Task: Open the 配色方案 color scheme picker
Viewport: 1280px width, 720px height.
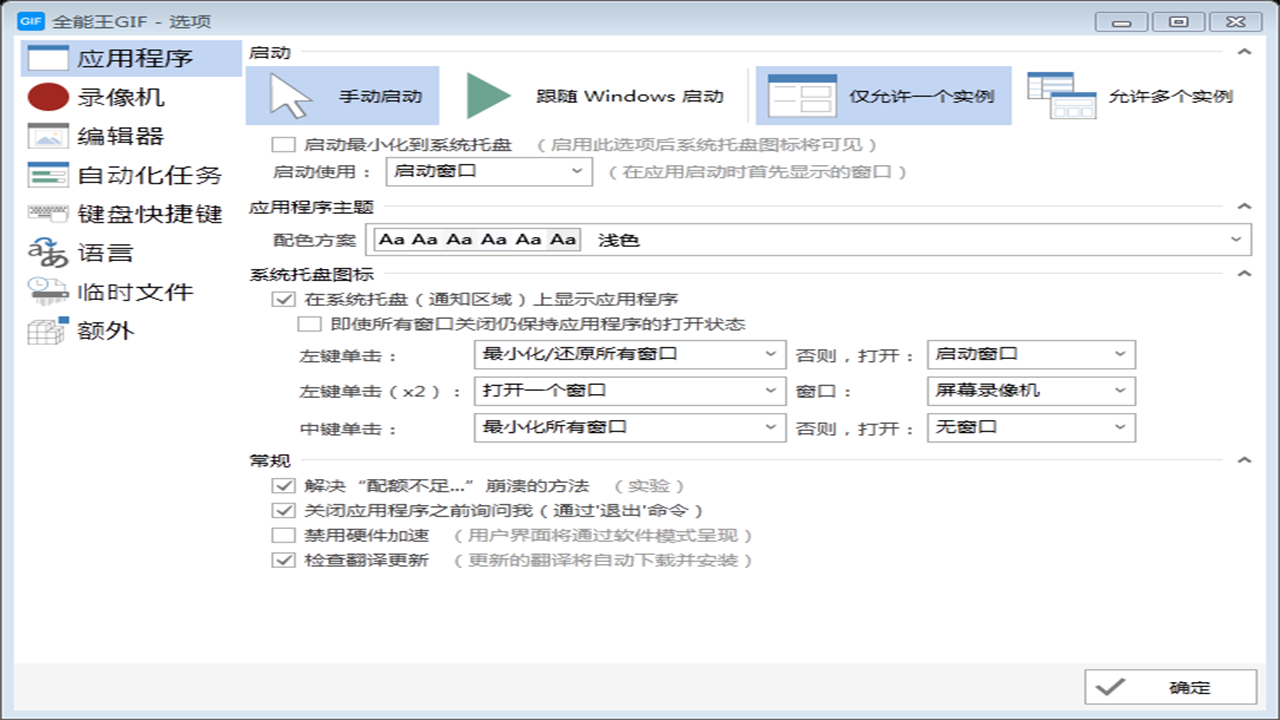Action: coord(810,239)
